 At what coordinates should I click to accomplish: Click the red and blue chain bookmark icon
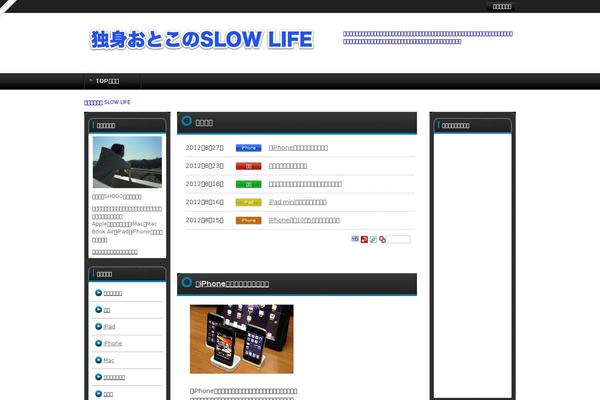[x=382, y=239]
